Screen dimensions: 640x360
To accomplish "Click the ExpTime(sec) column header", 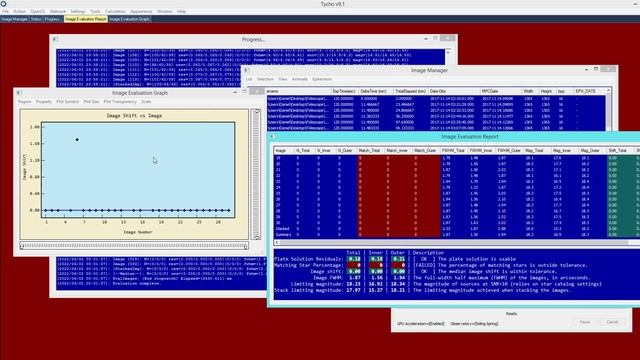I will point(344,91).
